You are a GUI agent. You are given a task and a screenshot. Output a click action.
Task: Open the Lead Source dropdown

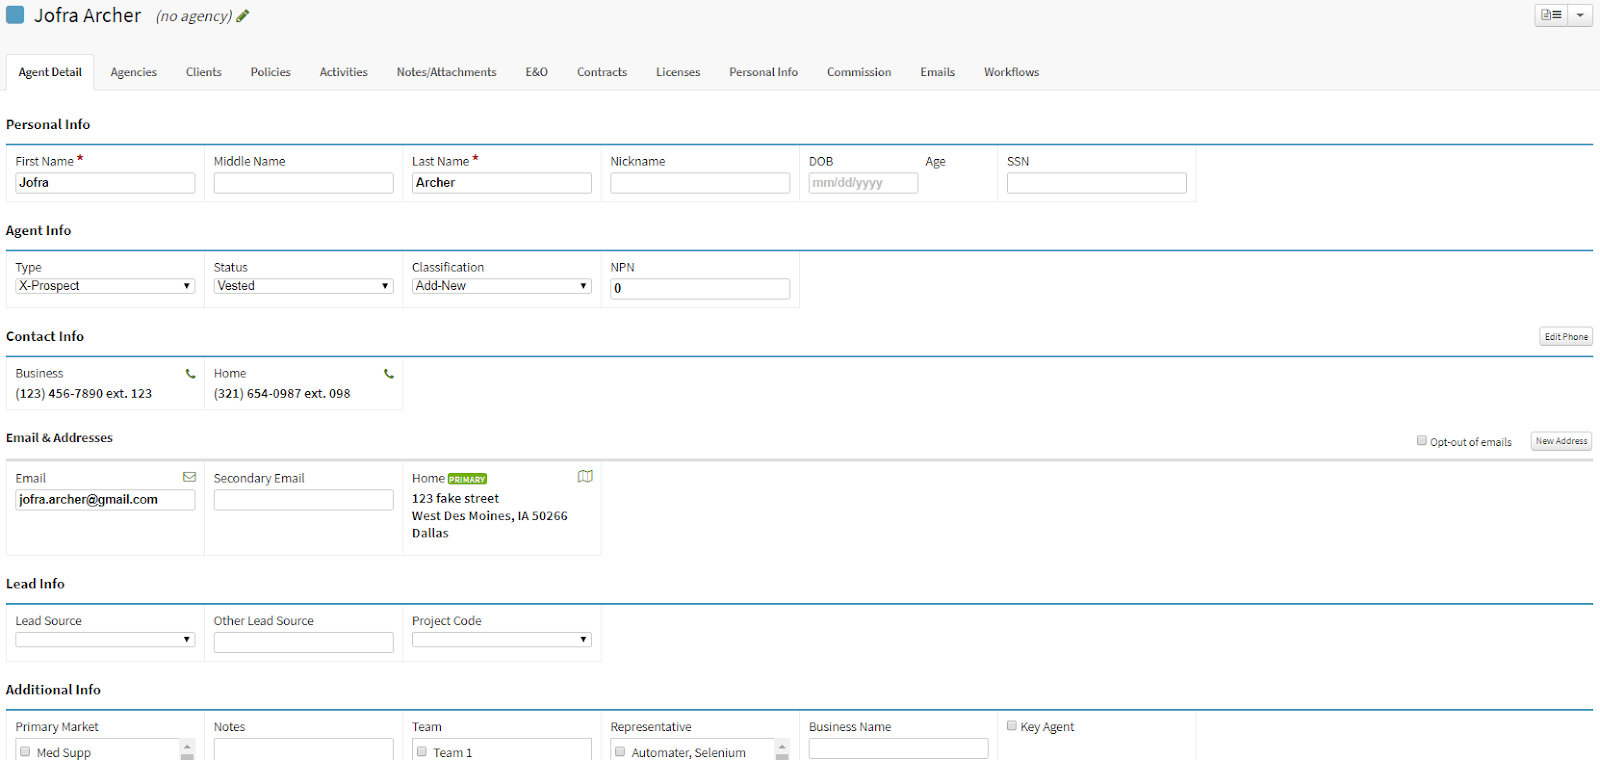point(105,640)
